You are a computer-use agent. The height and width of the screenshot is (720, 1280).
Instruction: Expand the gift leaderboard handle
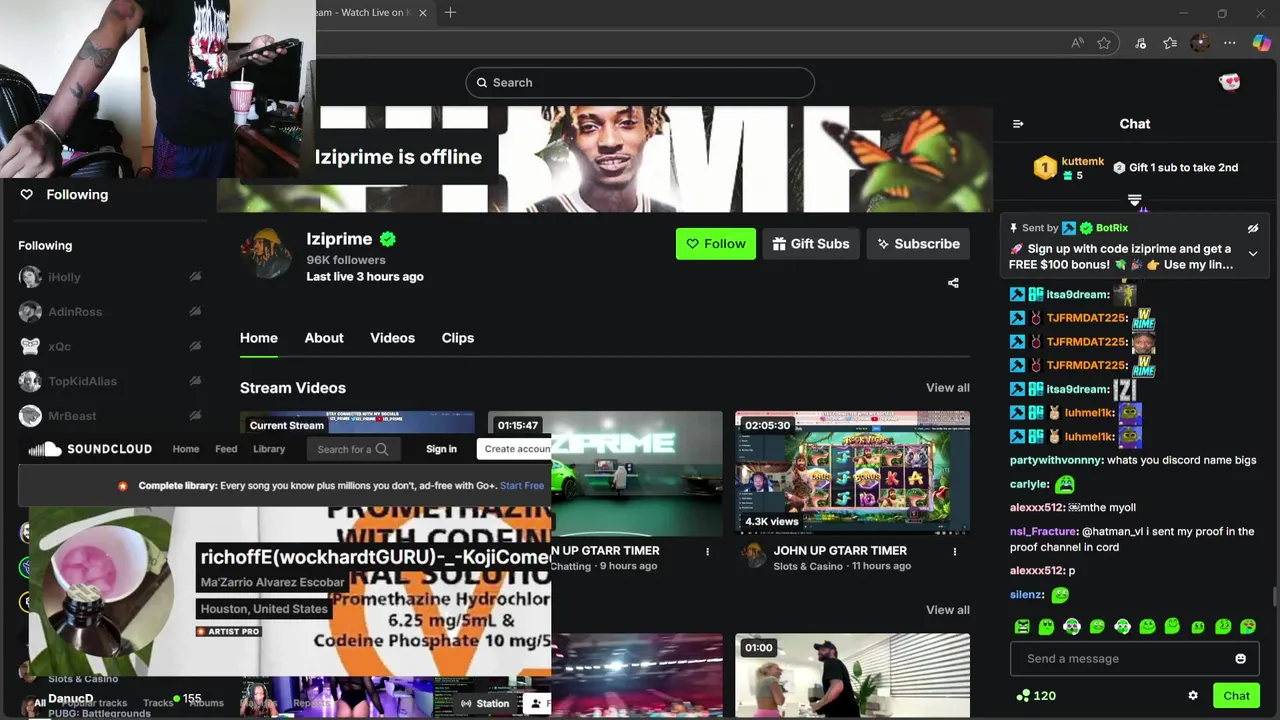1134,201
